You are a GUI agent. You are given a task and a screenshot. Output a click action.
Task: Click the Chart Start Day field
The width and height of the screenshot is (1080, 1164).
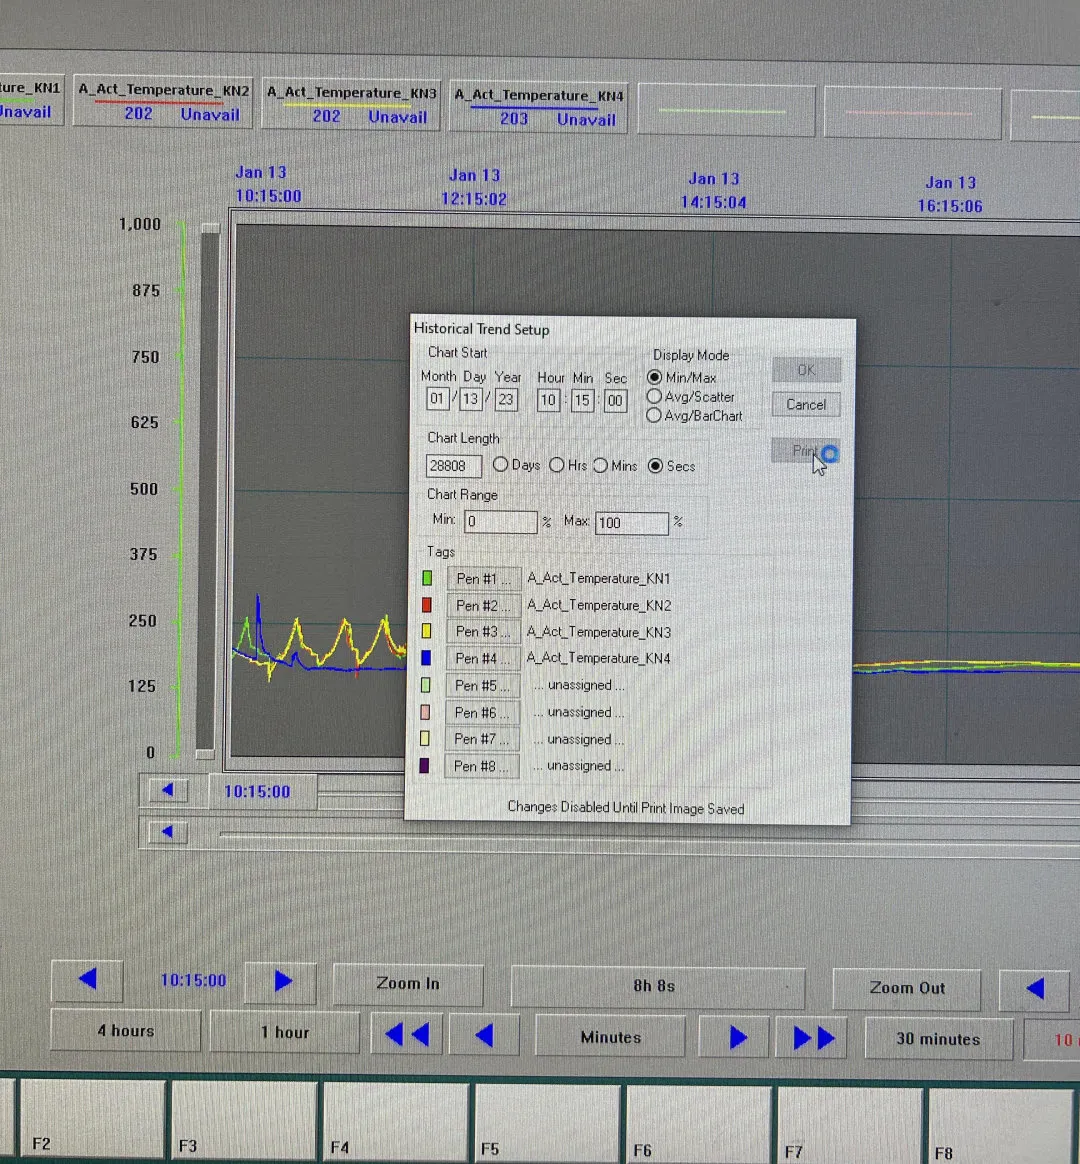point(471,399)
